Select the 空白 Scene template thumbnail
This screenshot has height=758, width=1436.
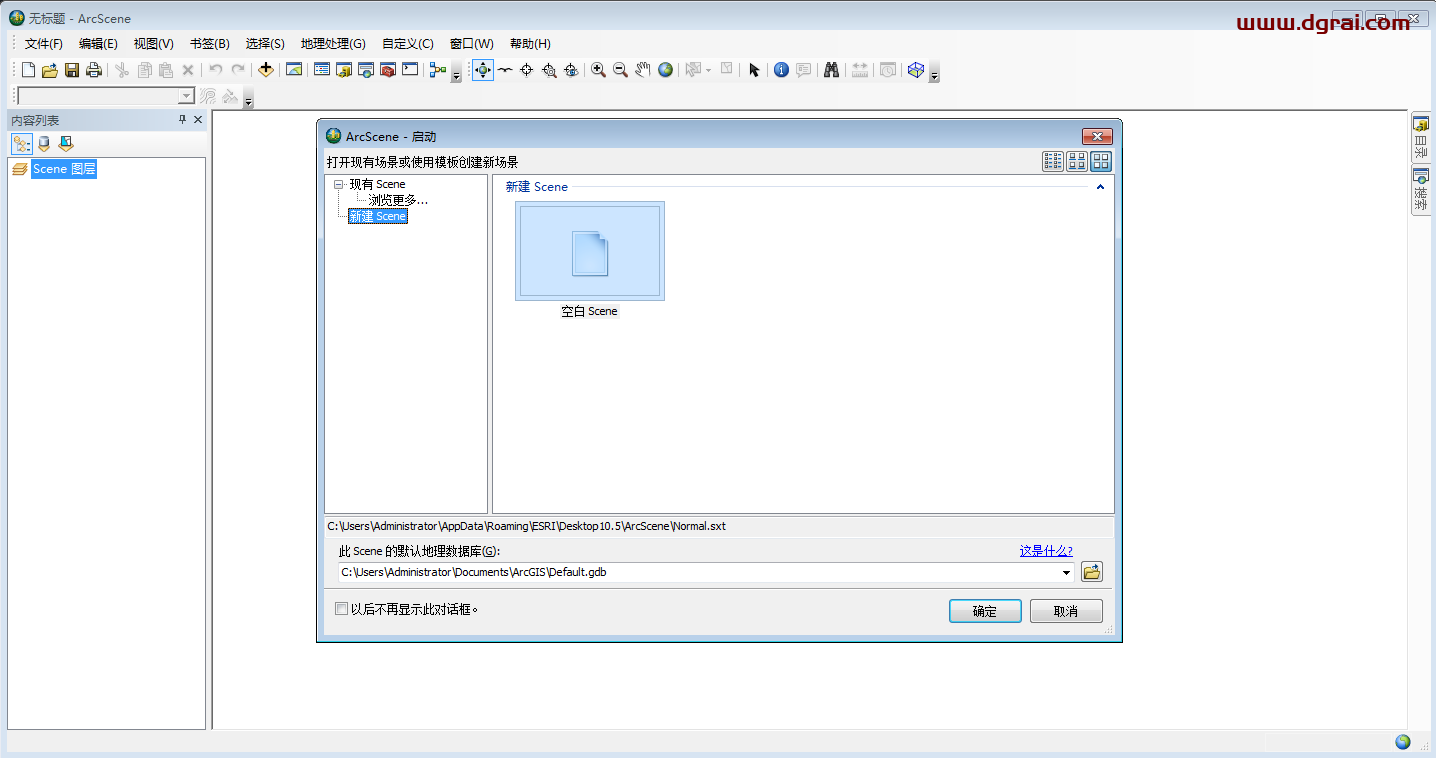point(590,251)
